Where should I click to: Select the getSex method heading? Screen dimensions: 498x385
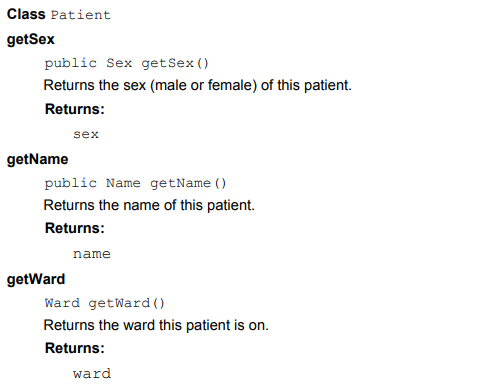pyautogui.click(x=31, y=40)
